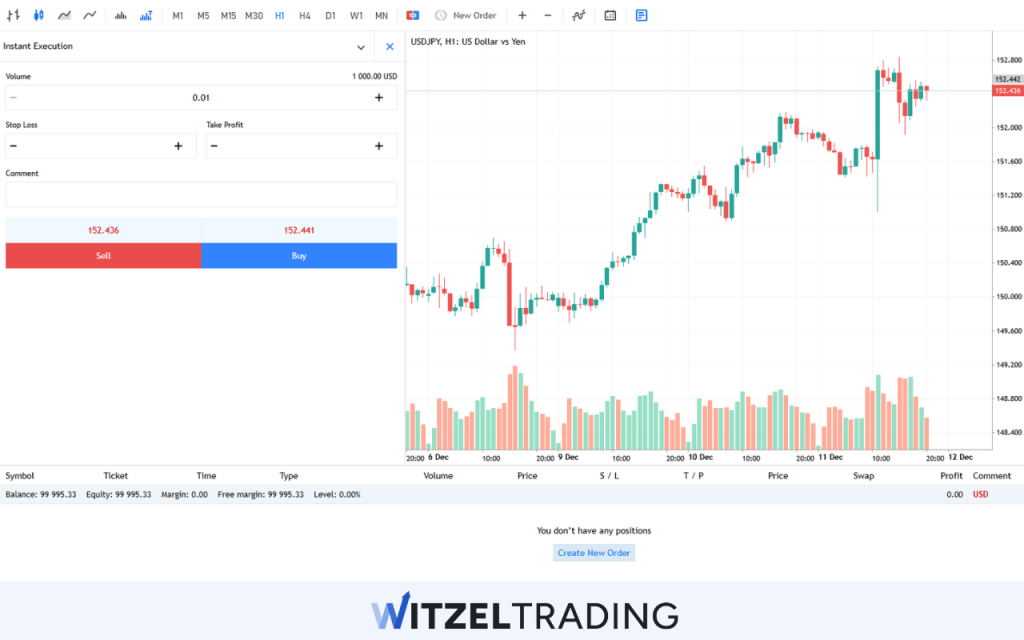The image size is (1024, 640).
Task: Zoom in on the chart with plus icon
Action: click(522, 15)
